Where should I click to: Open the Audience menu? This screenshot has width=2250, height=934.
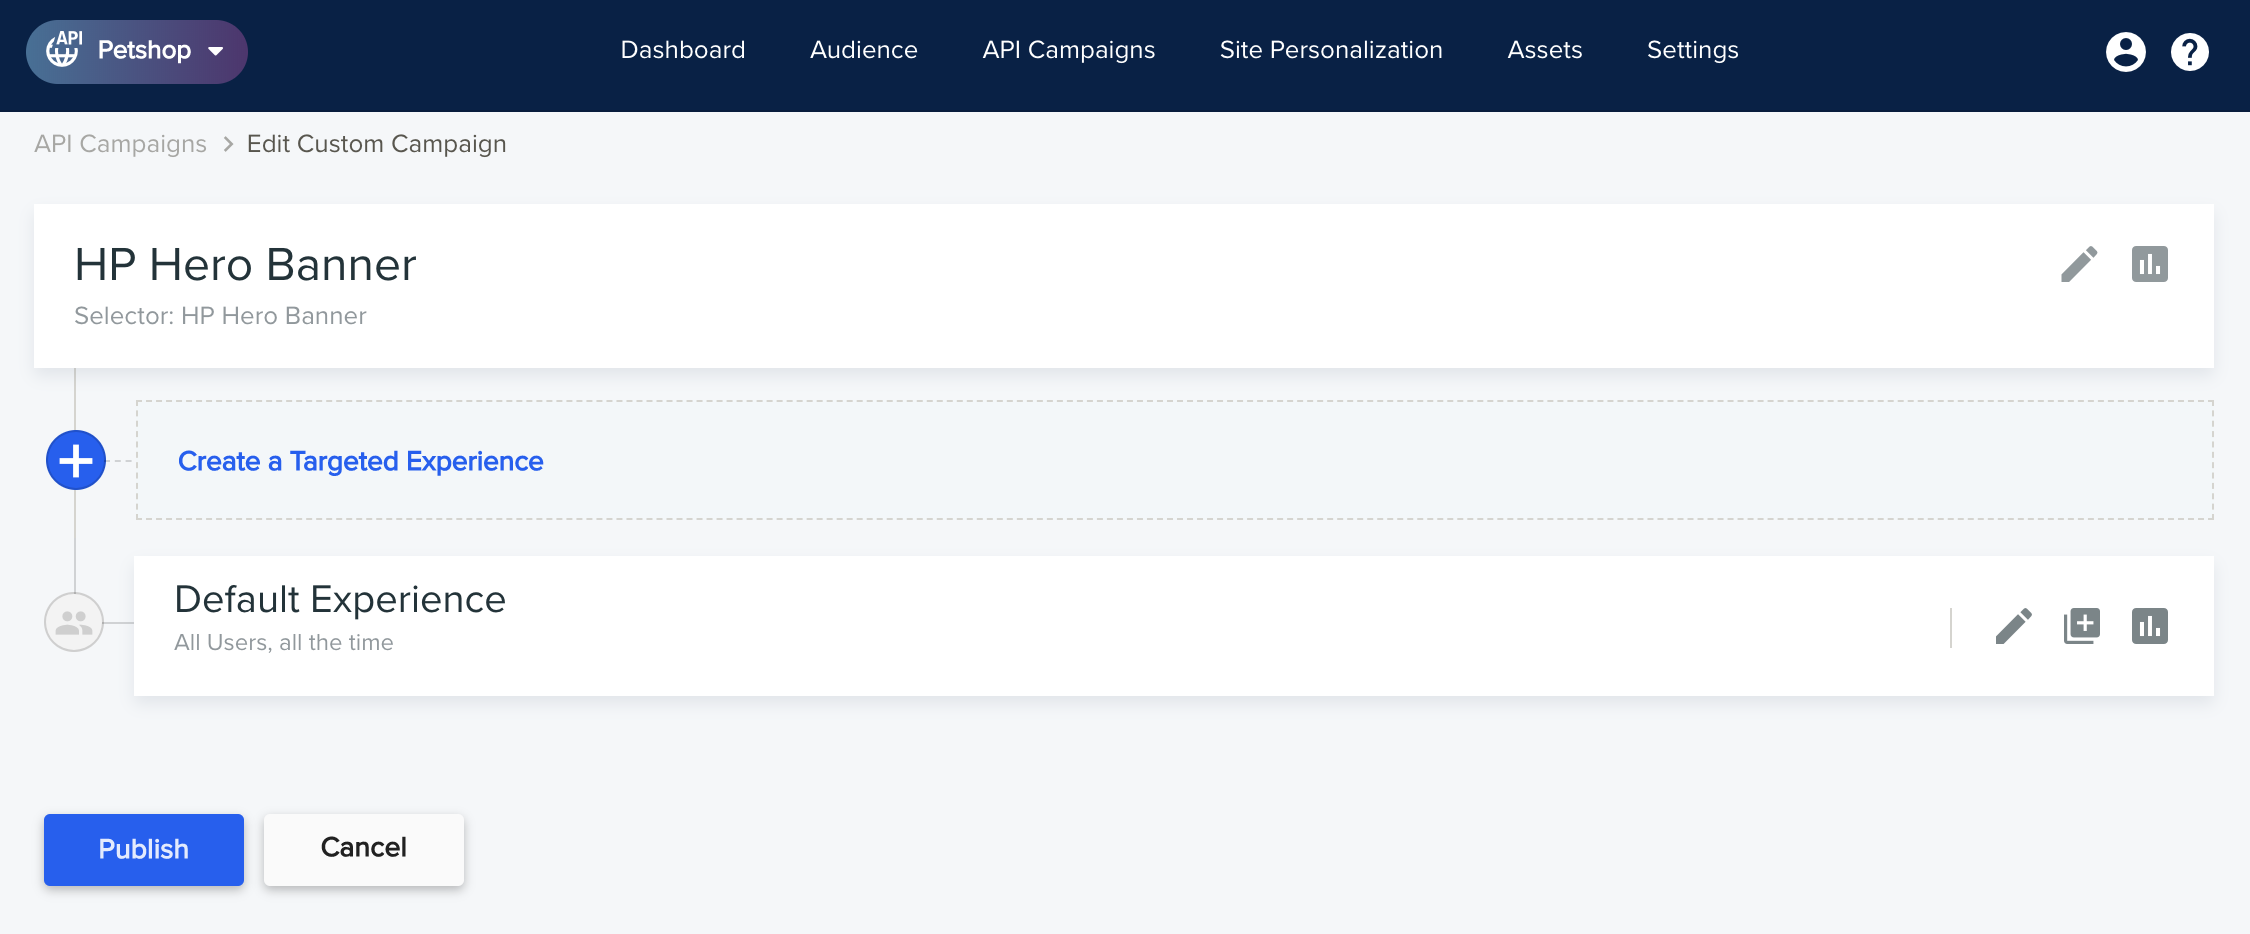click(864, 50)
